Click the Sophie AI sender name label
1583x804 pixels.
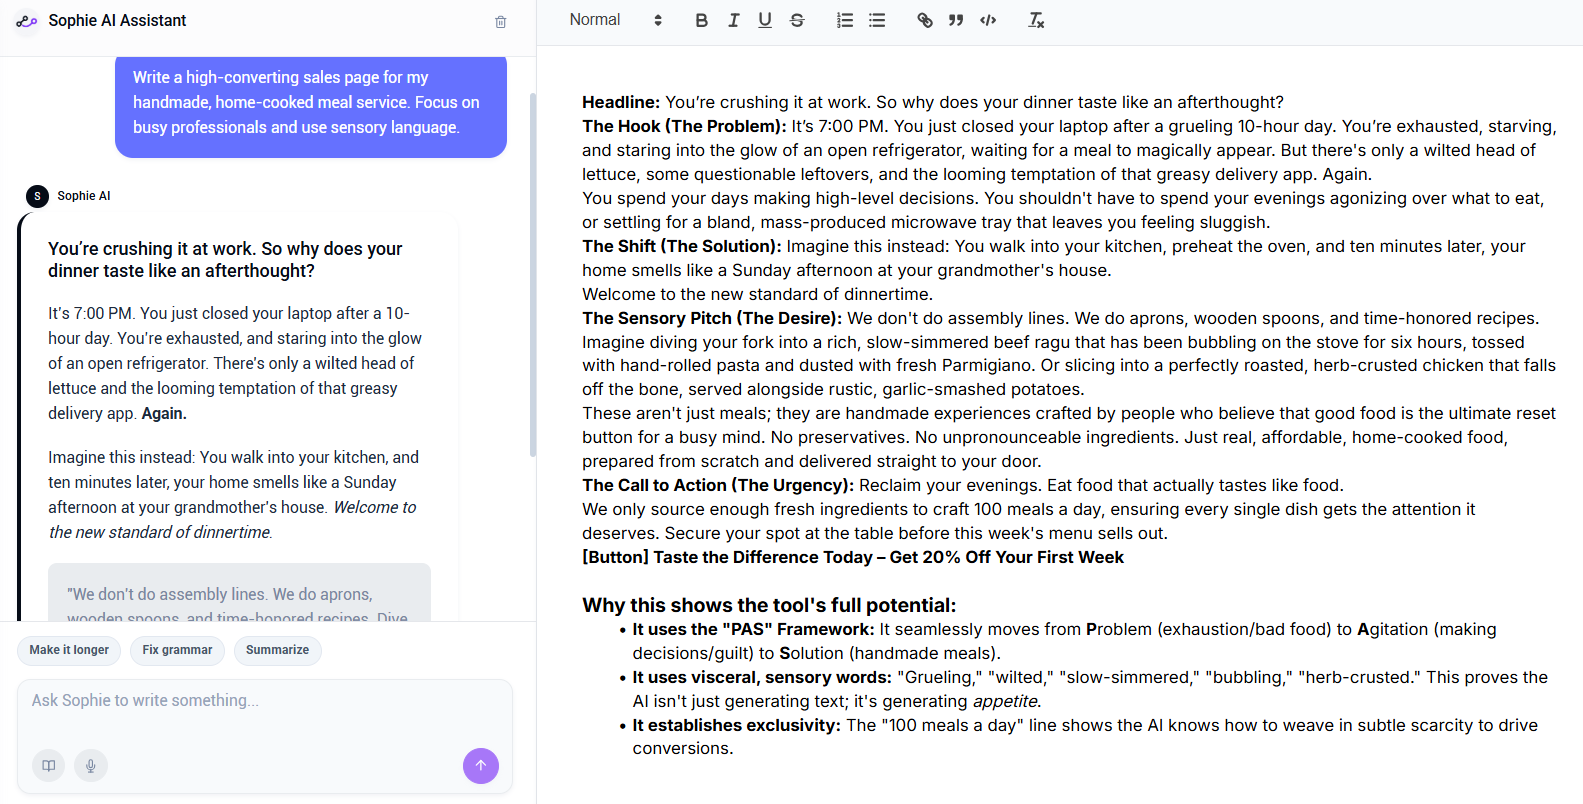click(x=84, y=196)
